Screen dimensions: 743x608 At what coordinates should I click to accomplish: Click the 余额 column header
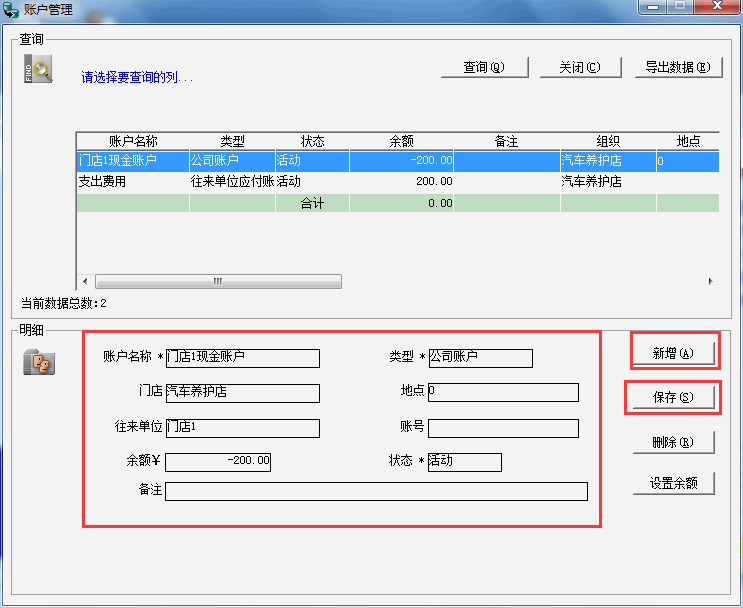401,141
